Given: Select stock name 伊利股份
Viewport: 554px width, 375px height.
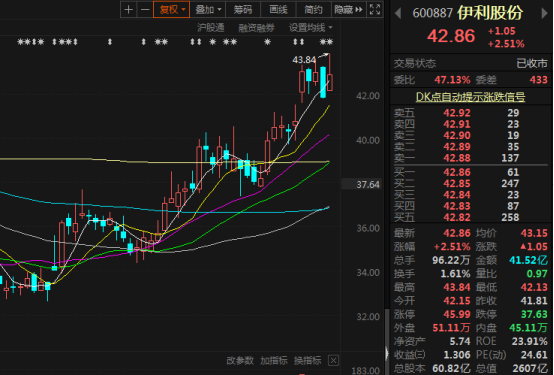Looking at the screenshot, I should point(490,13).
